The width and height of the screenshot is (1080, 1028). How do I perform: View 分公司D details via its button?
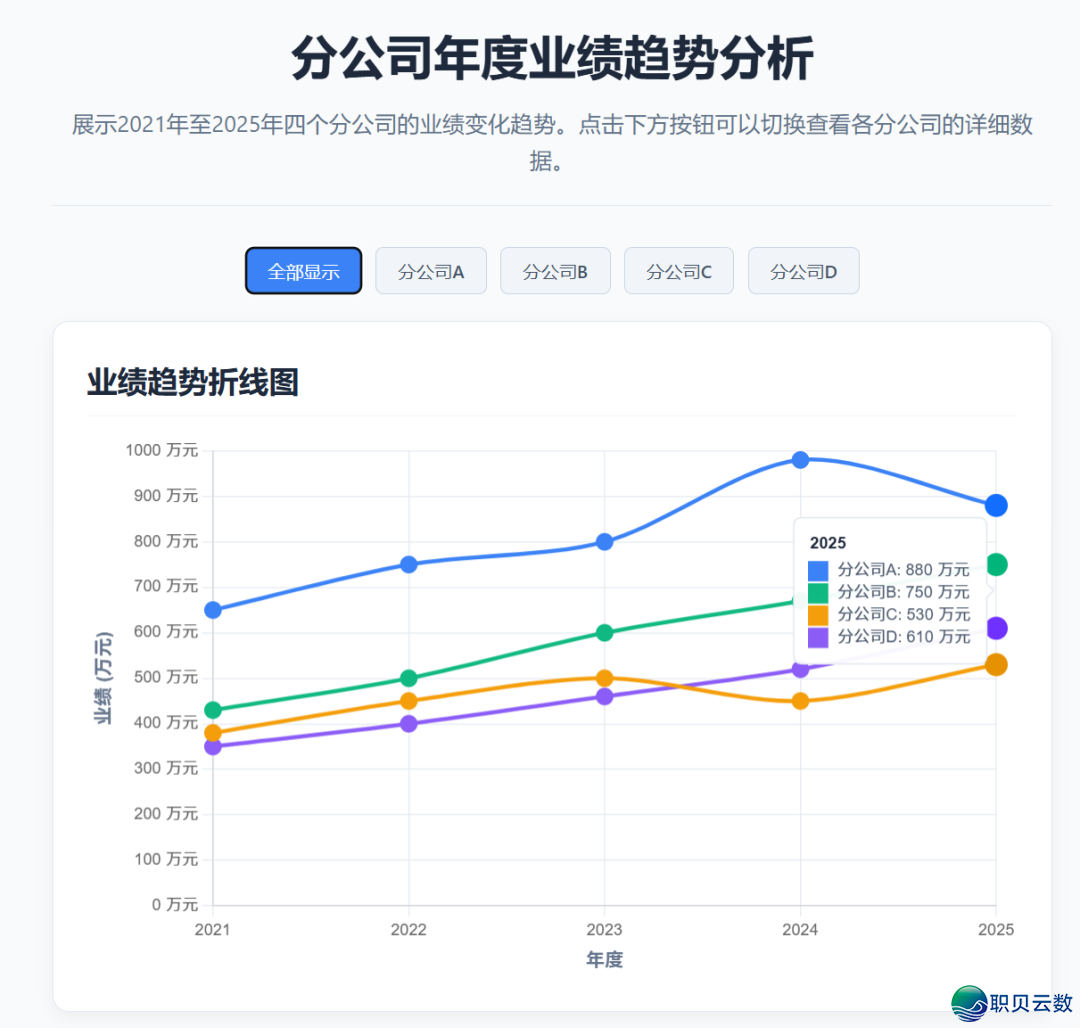pos(803,271)
